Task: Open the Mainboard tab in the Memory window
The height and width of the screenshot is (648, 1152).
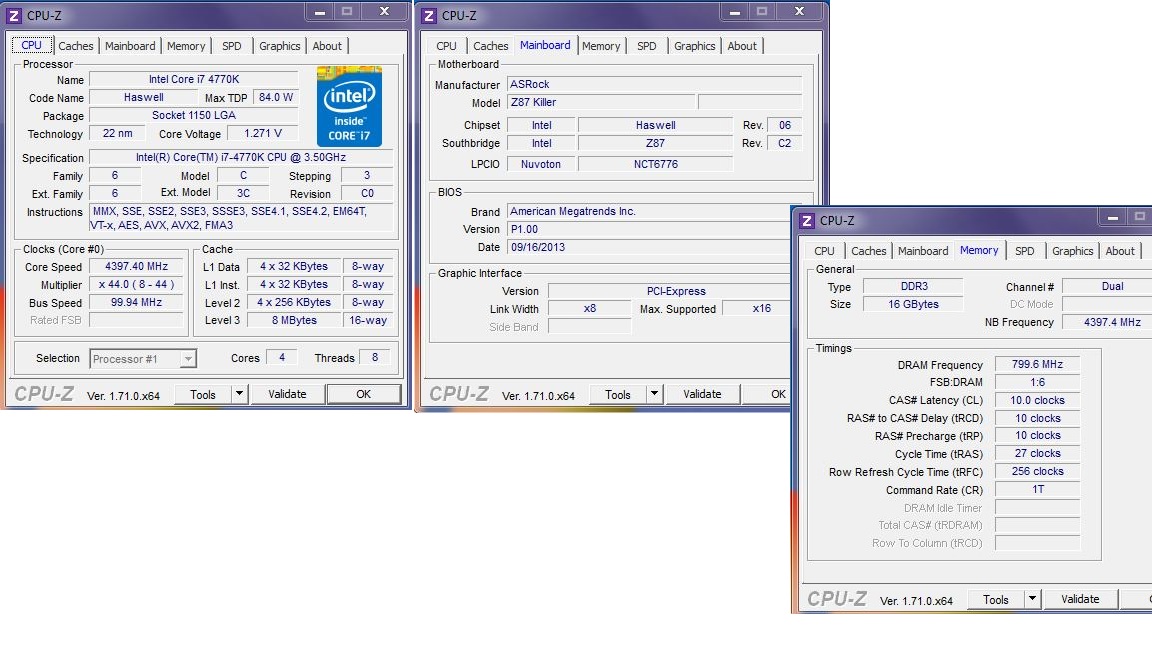Action: pos(923,251)
